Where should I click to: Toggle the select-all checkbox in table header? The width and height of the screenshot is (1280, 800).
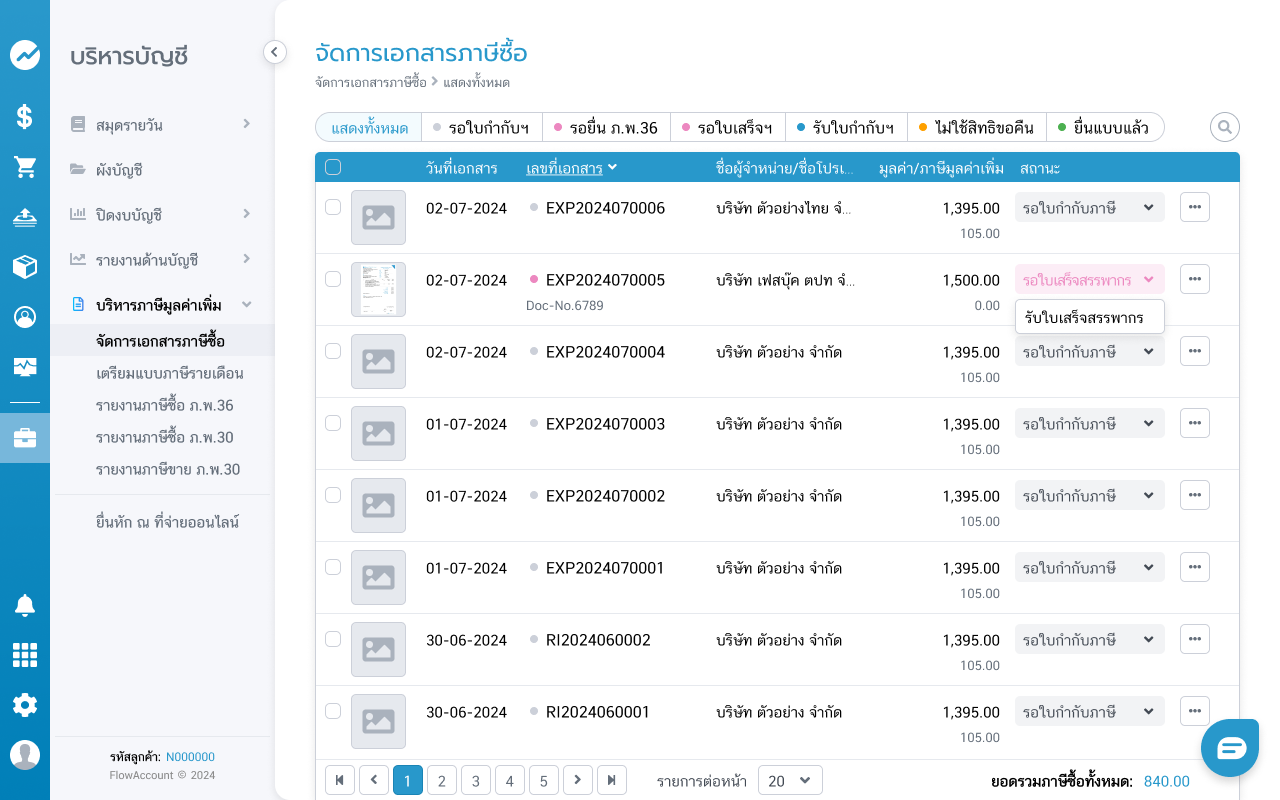pyautogui.click(x=333, y=167)
